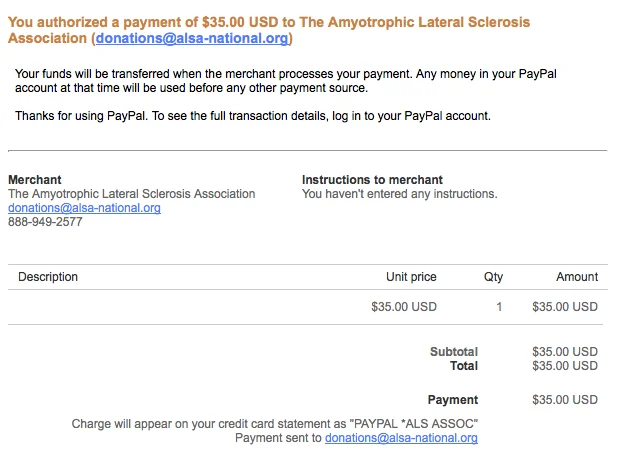Click the unit price value in the item row

404,307
